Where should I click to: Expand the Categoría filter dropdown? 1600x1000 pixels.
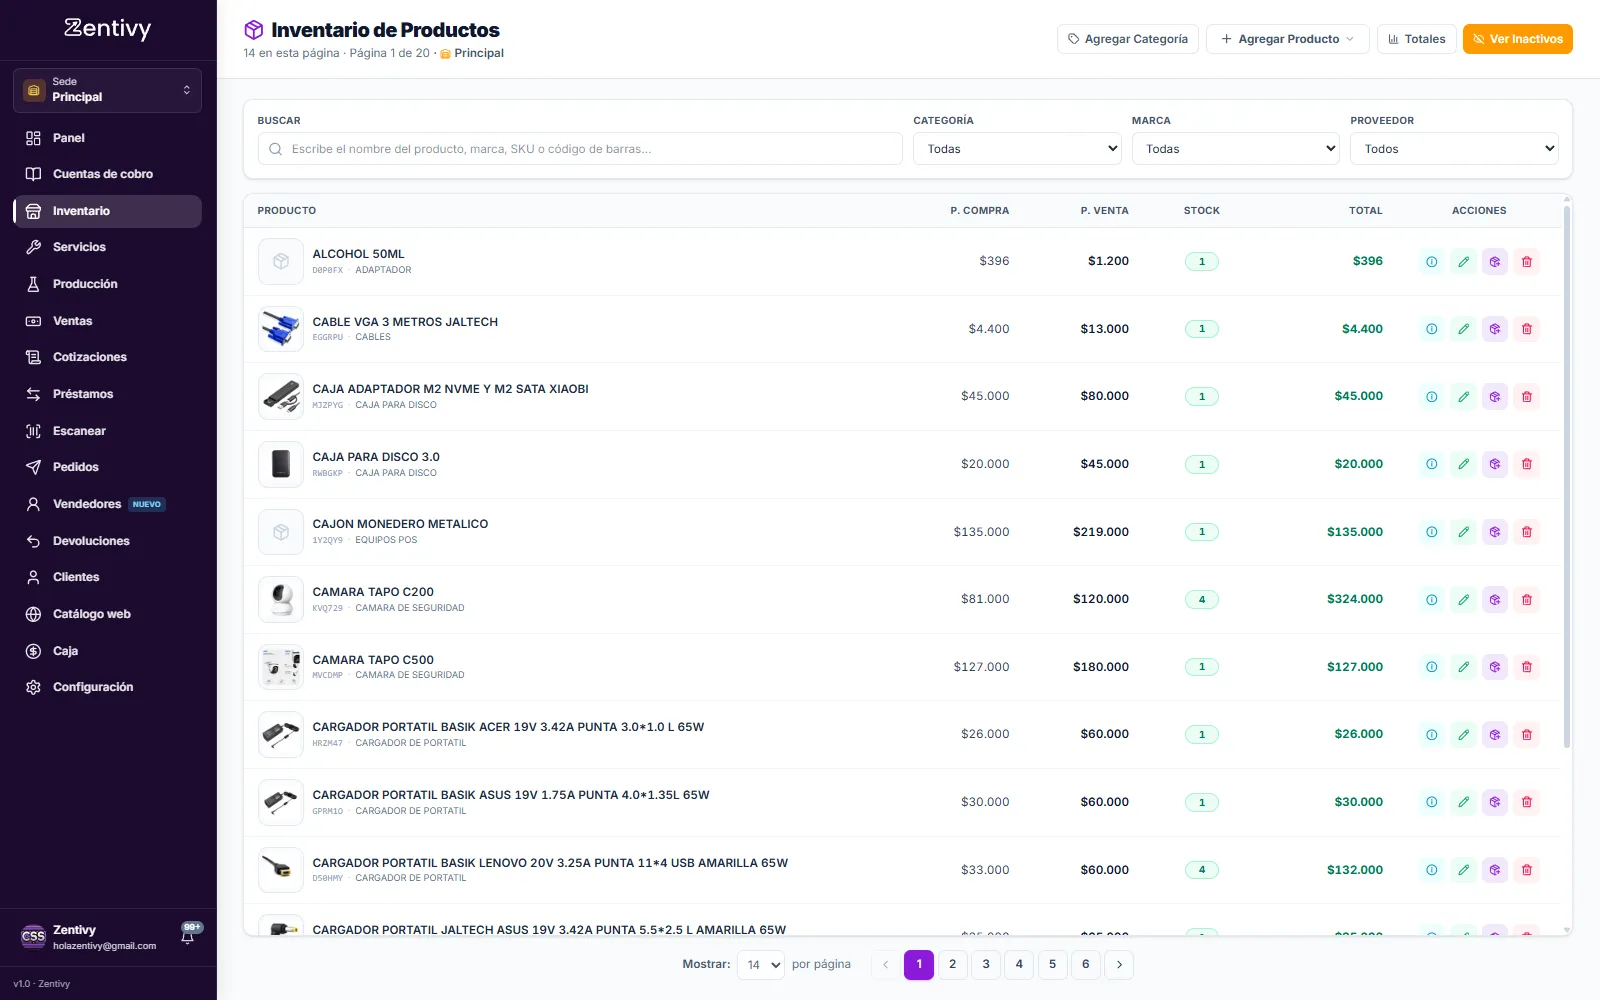(1017, 149)
